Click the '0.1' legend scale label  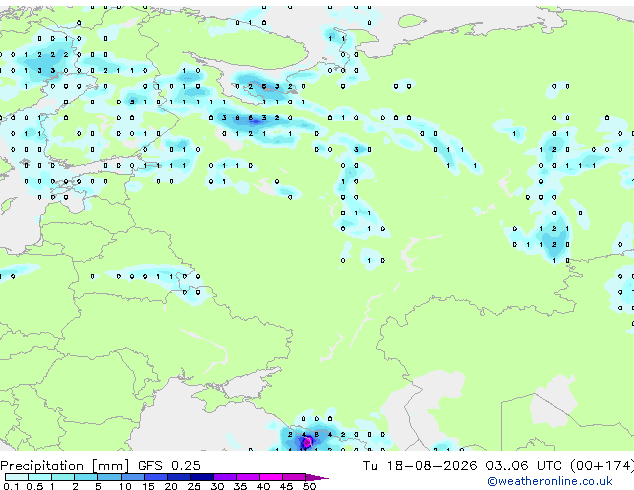11,486
